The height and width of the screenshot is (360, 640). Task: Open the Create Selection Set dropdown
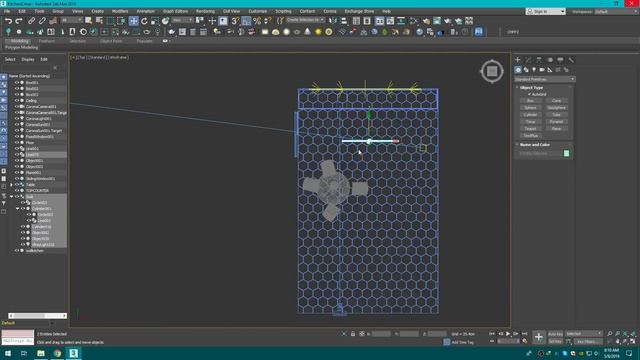tap(305, 20)
